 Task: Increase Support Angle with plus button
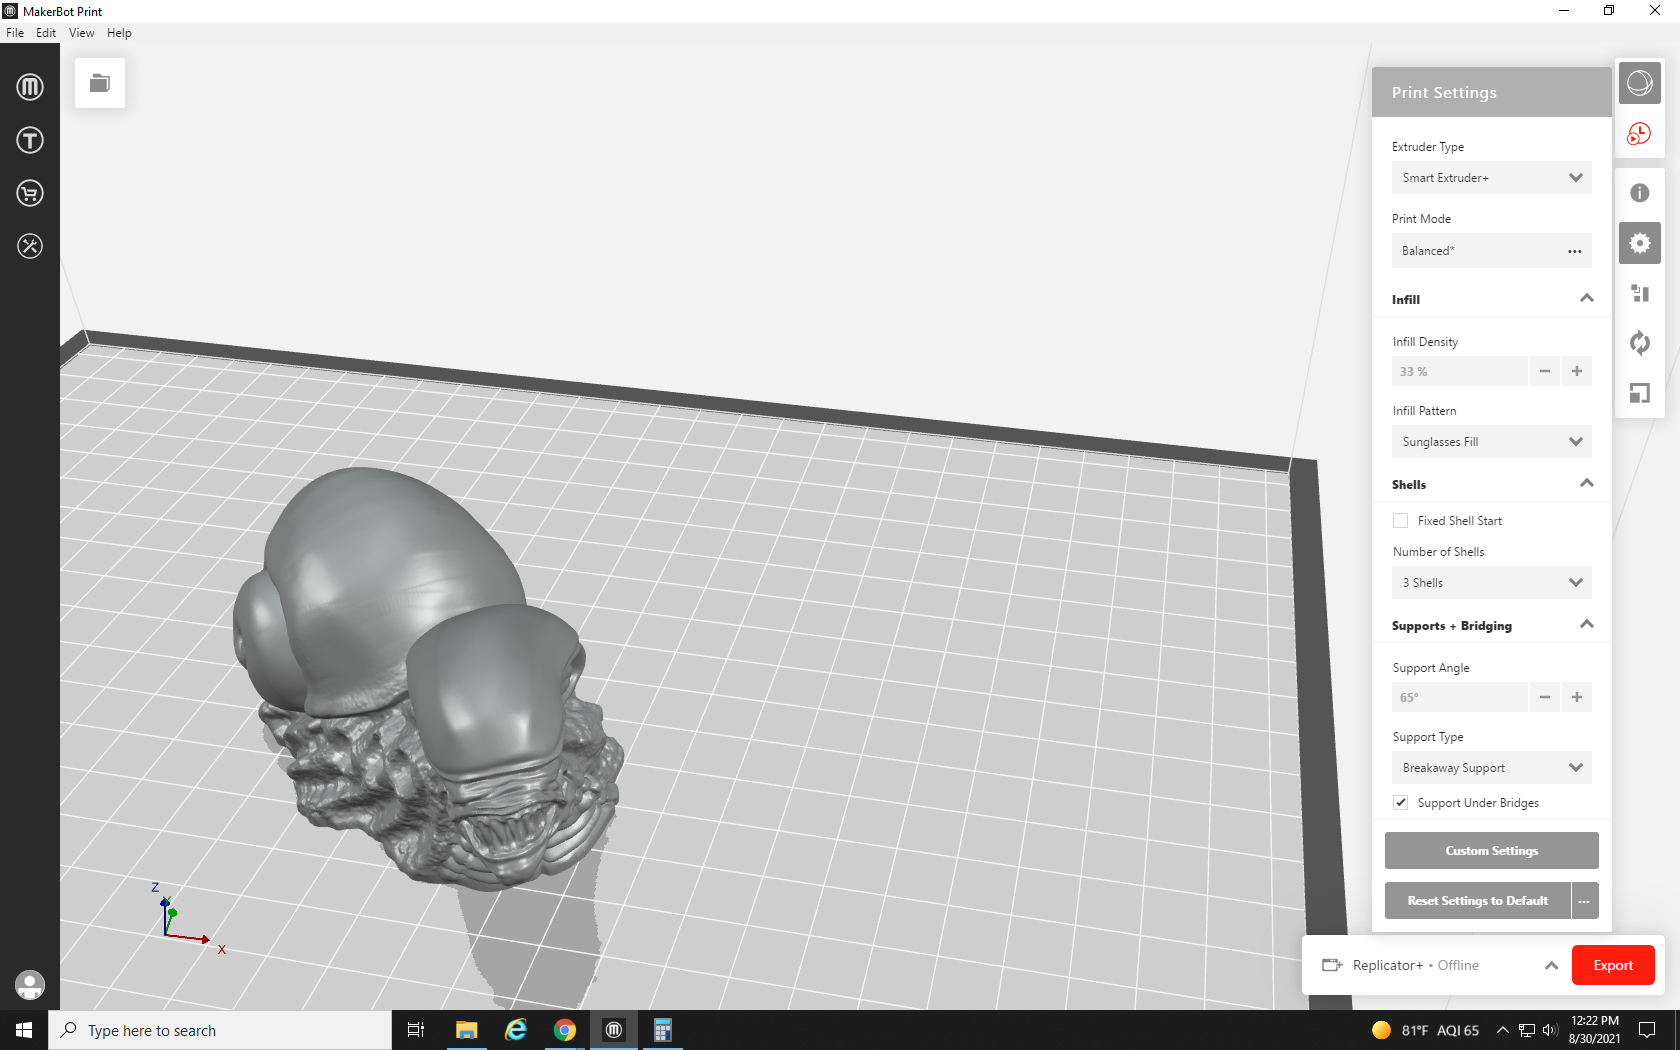1577,697
